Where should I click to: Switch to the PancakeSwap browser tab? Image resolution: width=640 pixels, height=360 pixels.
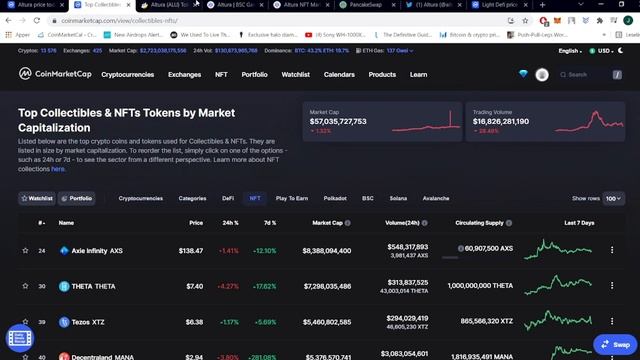[366, 5]
